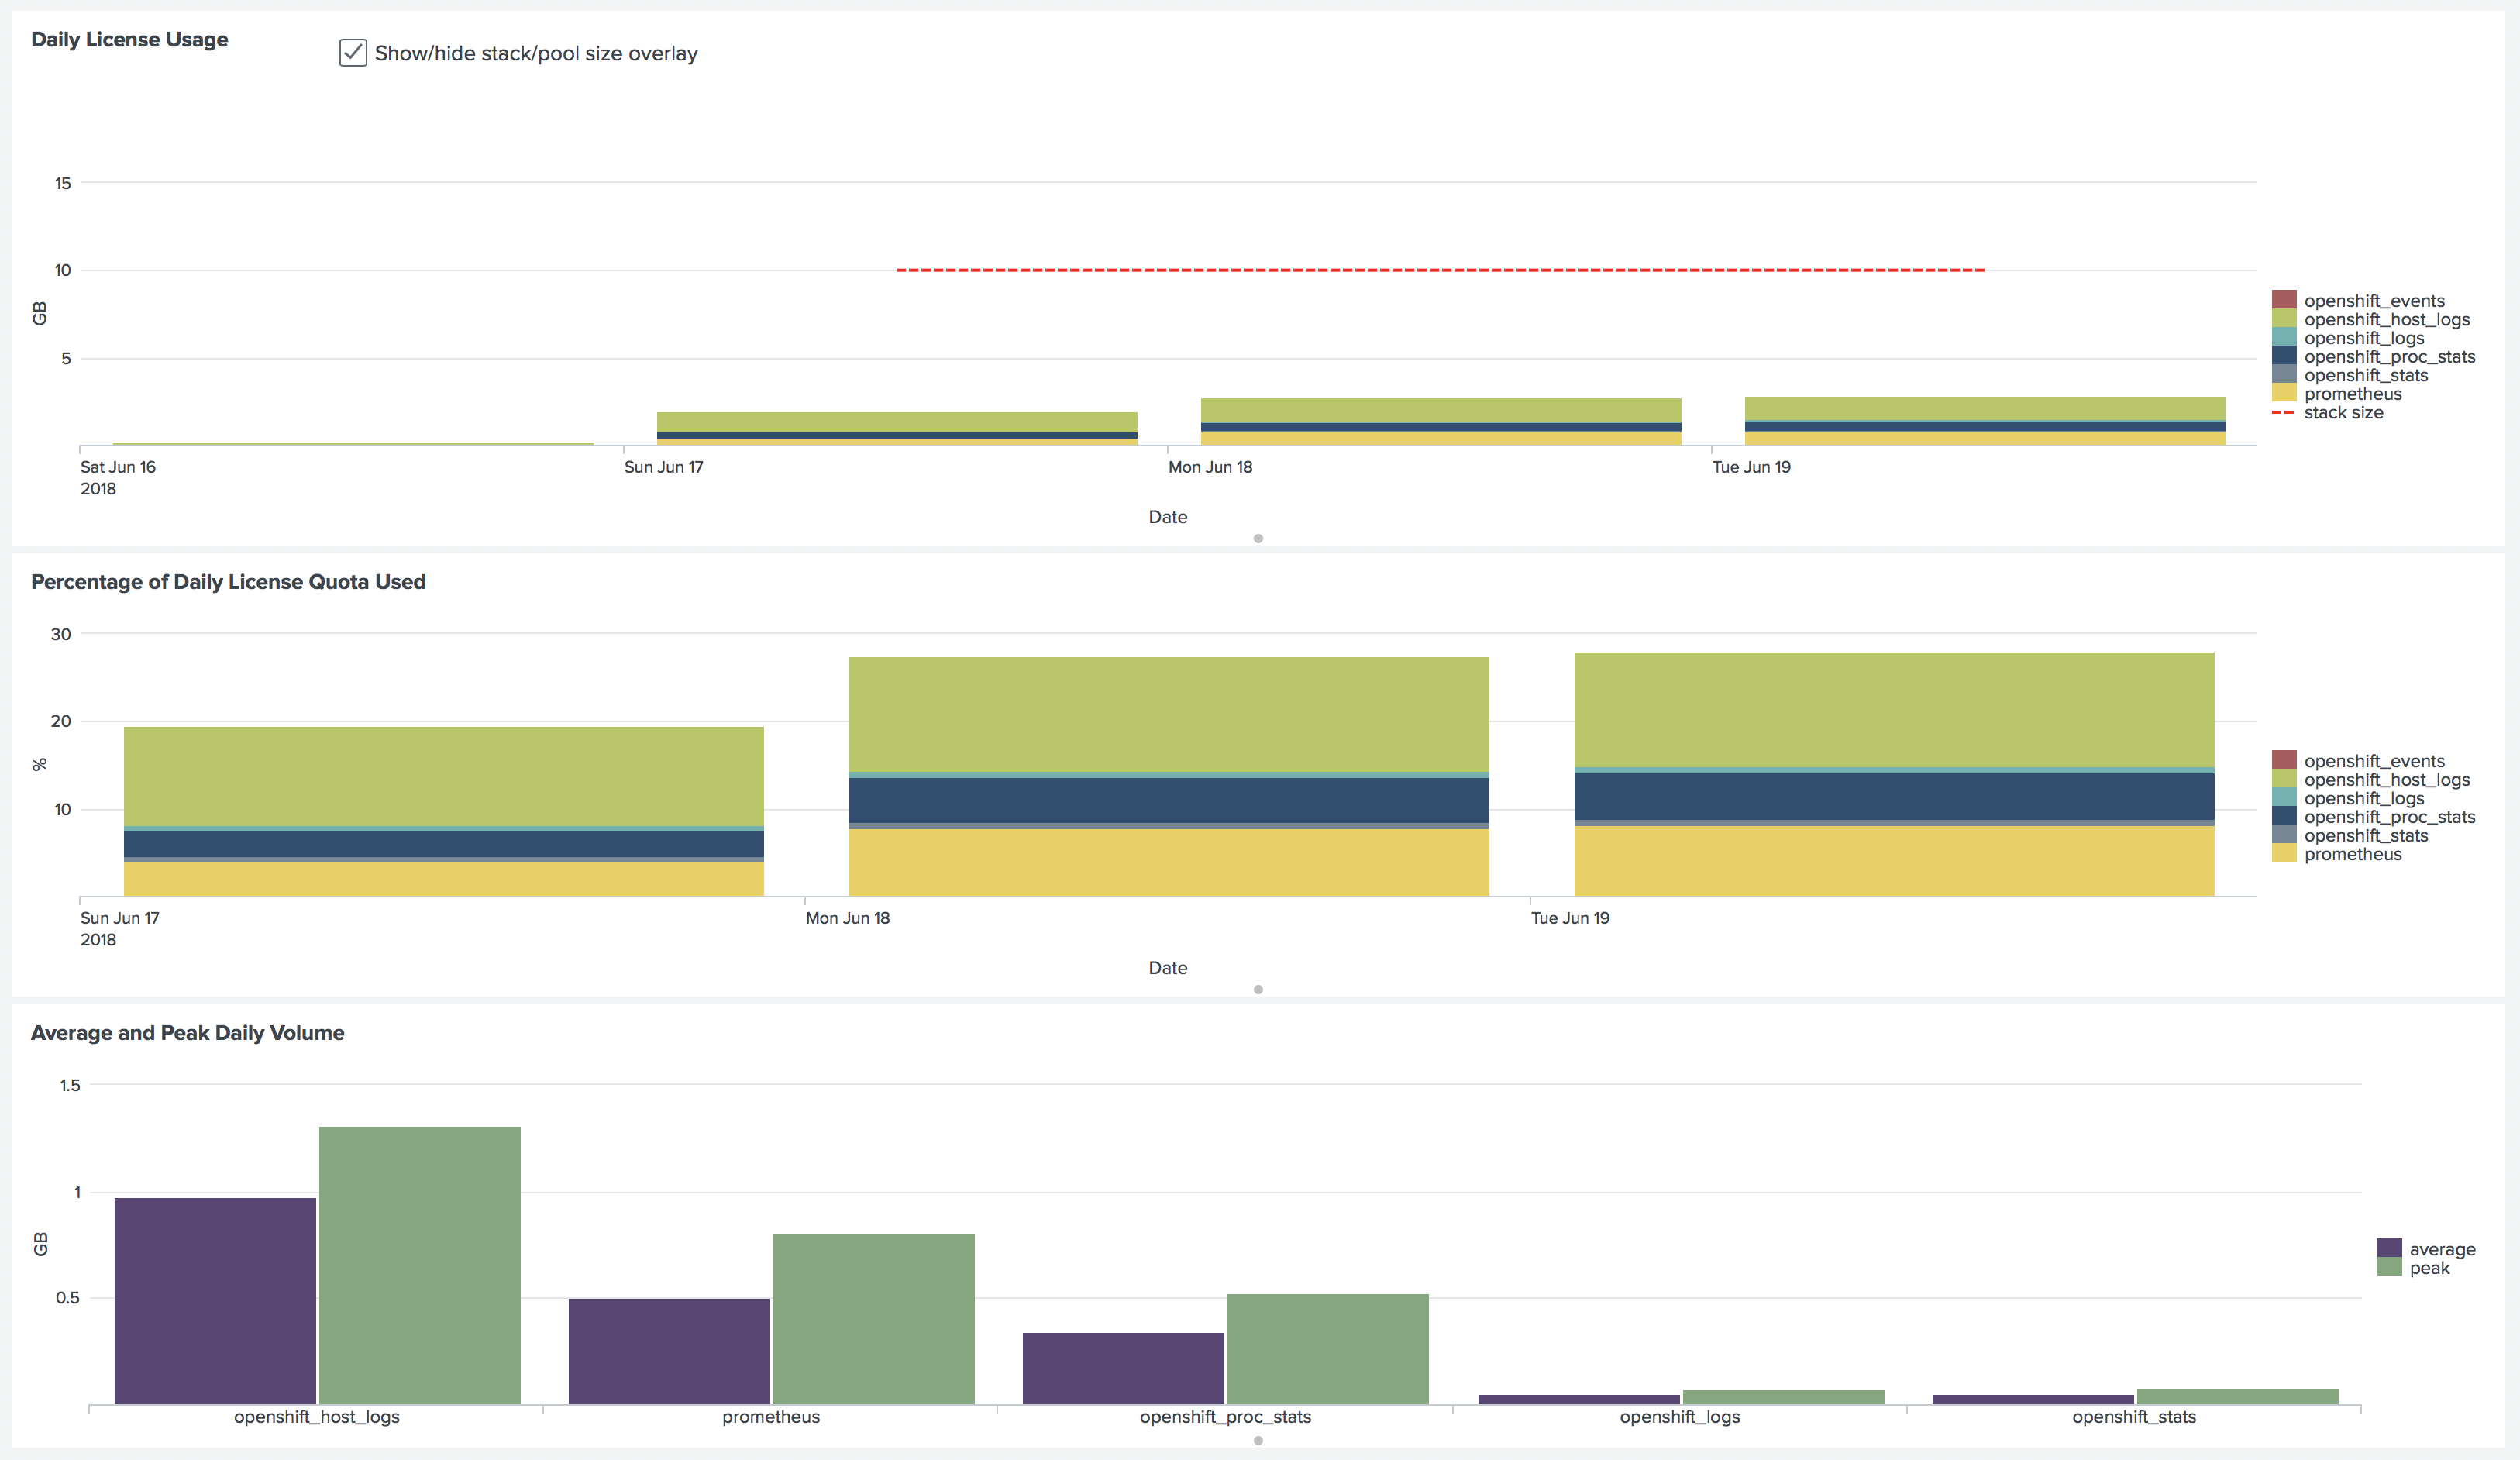Click 'Tue Jun 19' axis label in percentage chart

coord(1570,918)
